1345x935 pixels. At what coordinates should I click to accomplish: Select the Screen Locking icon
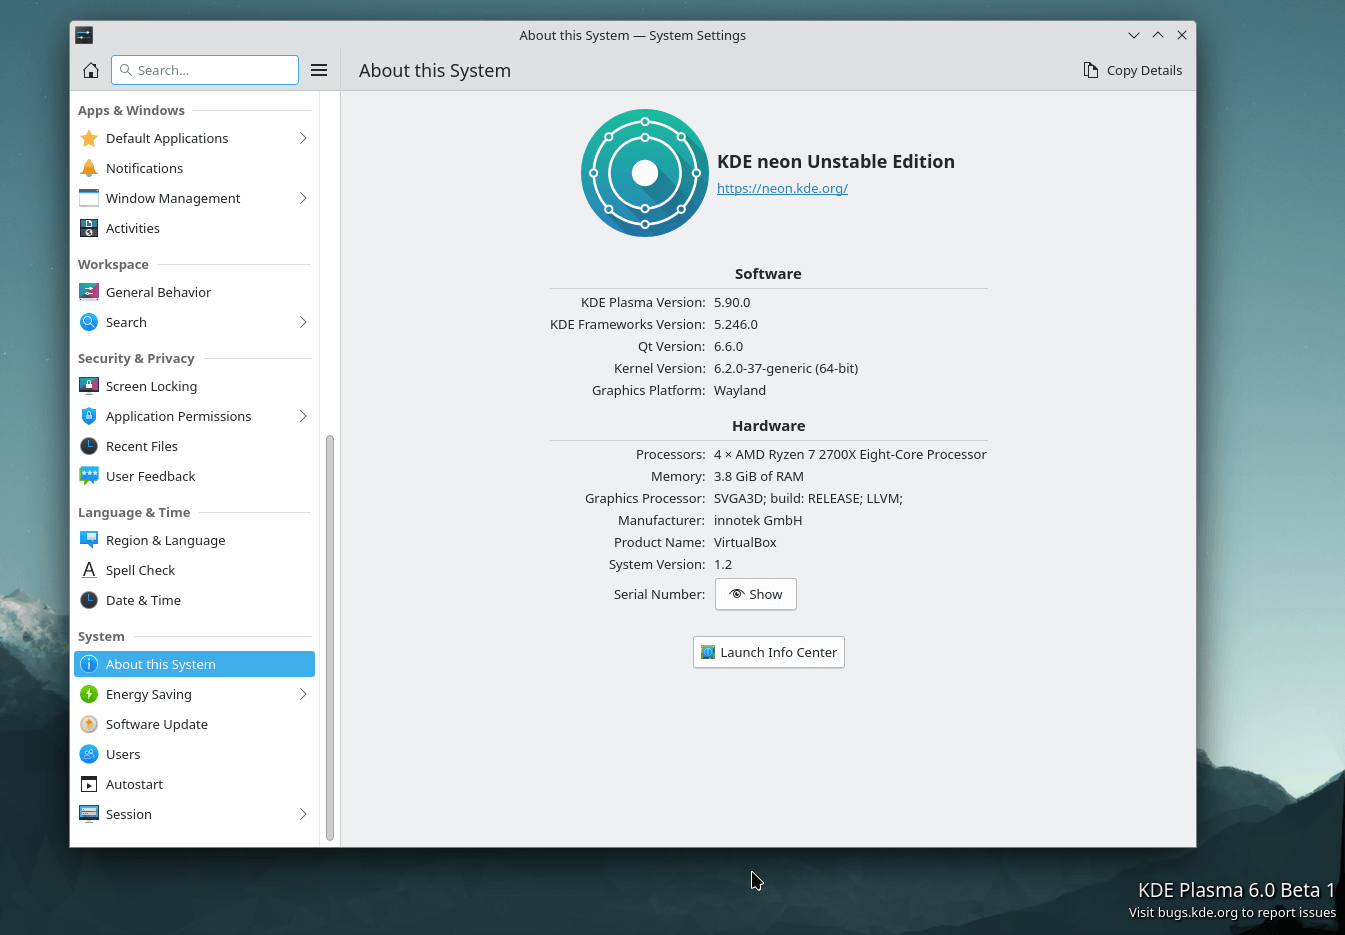89,386
